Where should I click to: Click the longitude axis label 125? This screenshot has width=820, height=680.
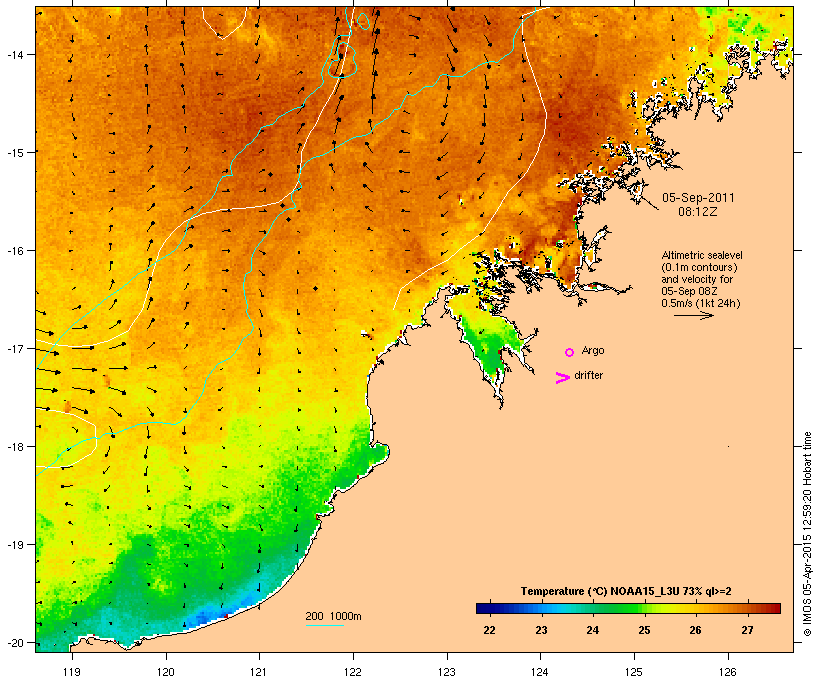tap(634, 672)
